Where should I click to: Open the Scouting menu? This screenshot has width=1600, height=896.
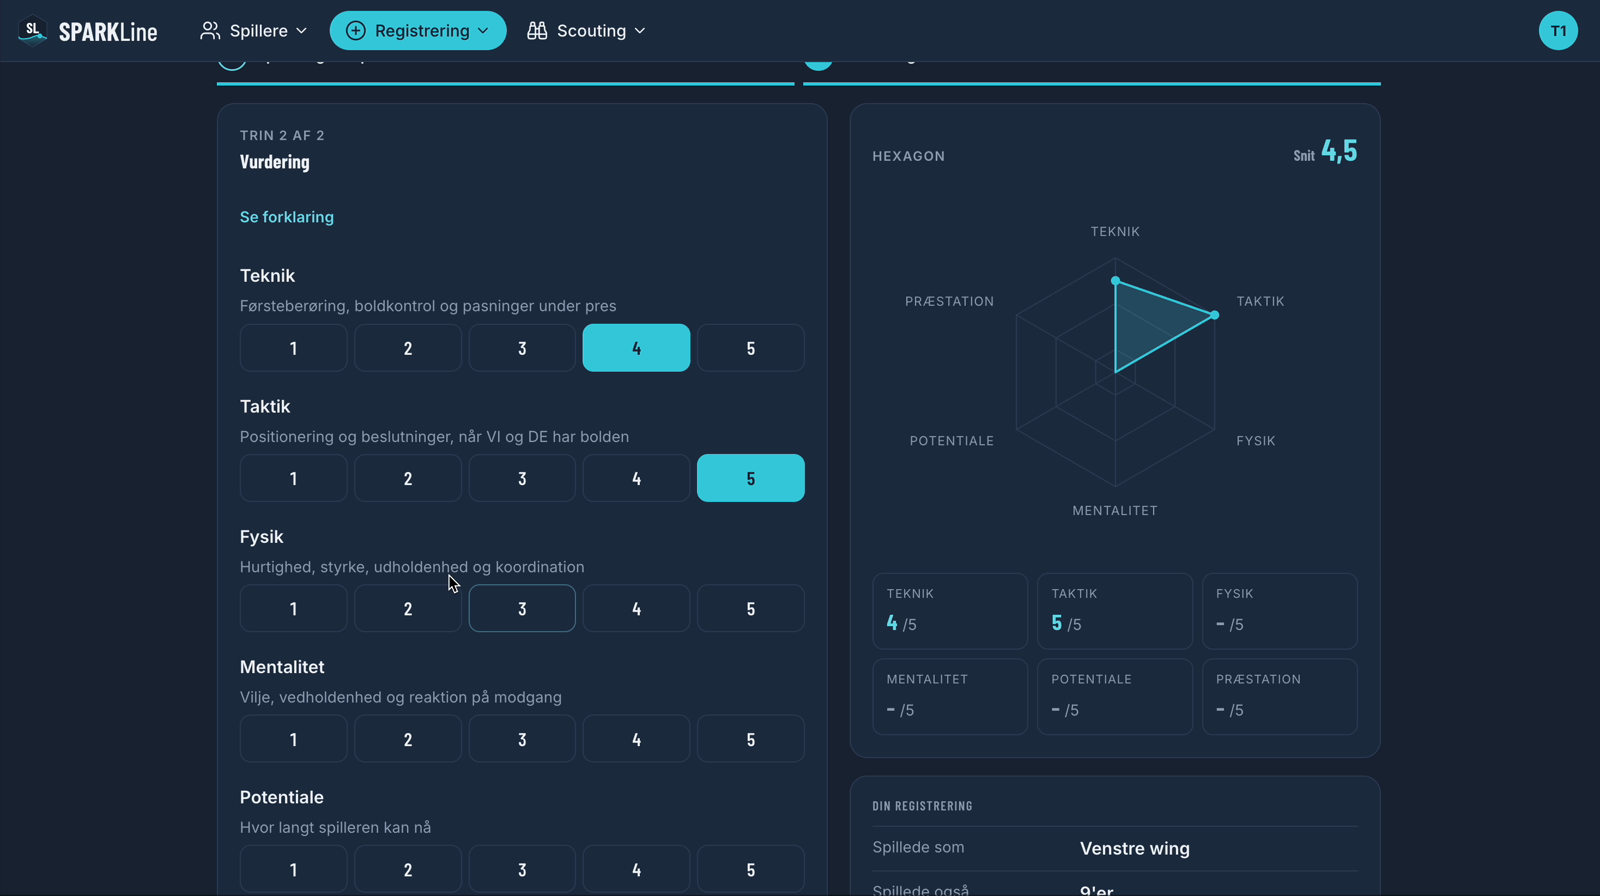(x=587, y=31)
